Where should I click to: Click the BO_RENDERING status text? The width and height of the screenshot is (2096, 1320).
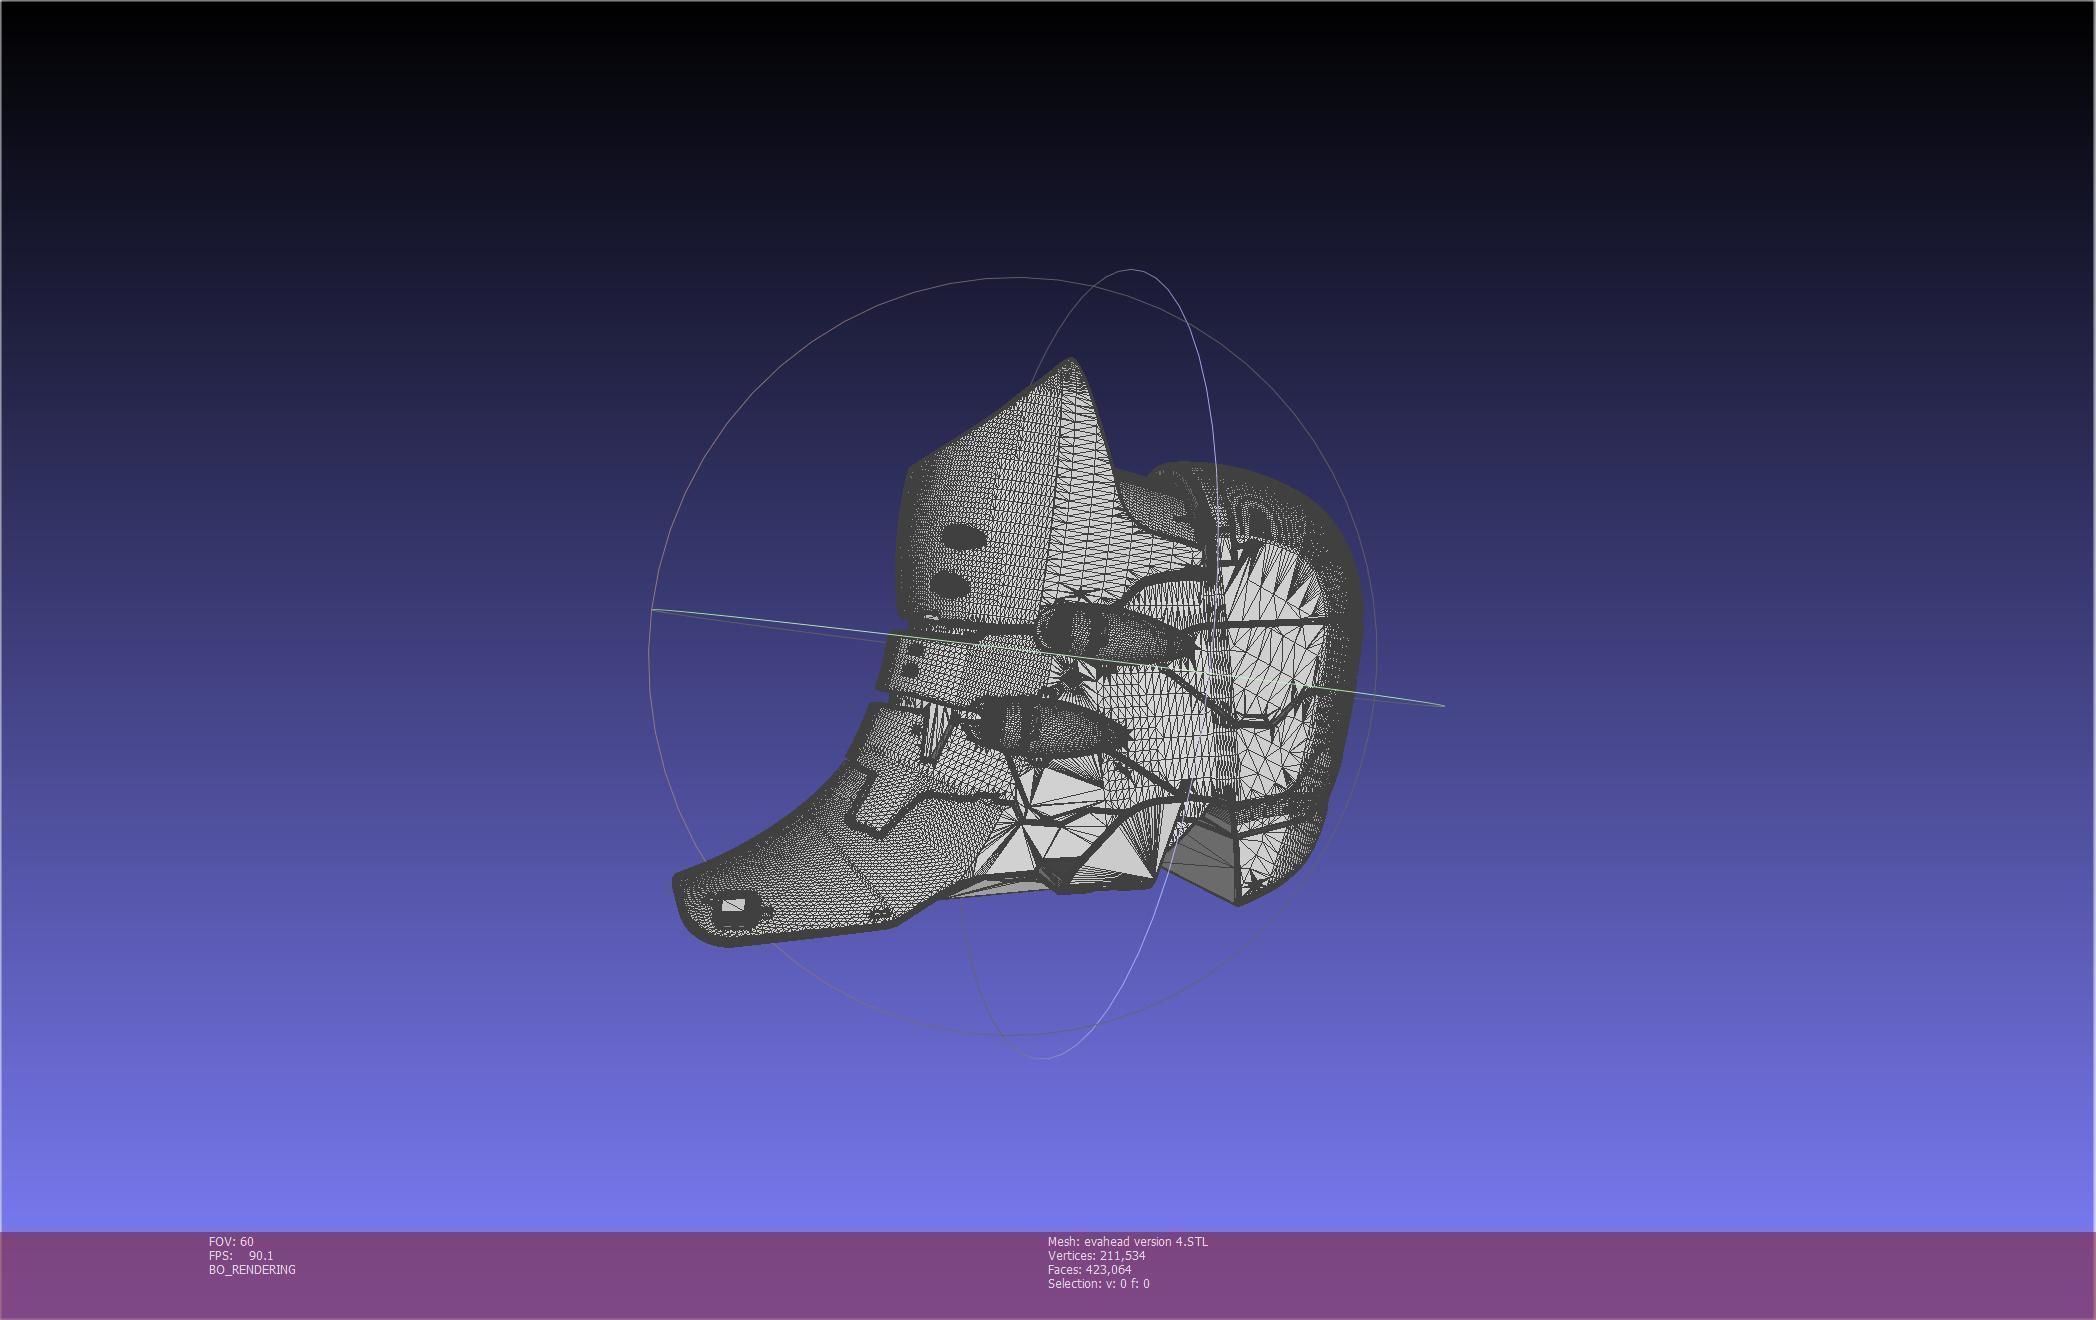tap(252, 1269)
